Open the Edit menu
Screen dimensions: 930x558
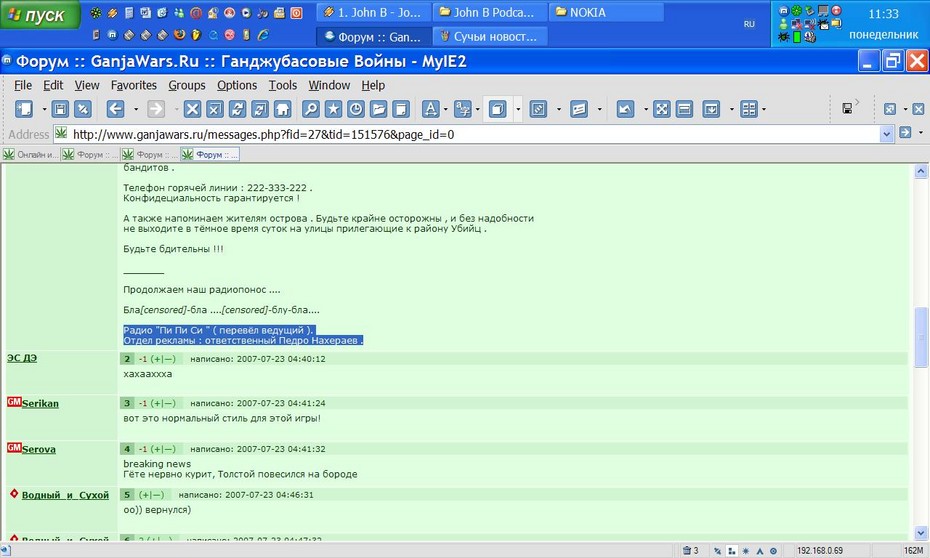(53, 85)
